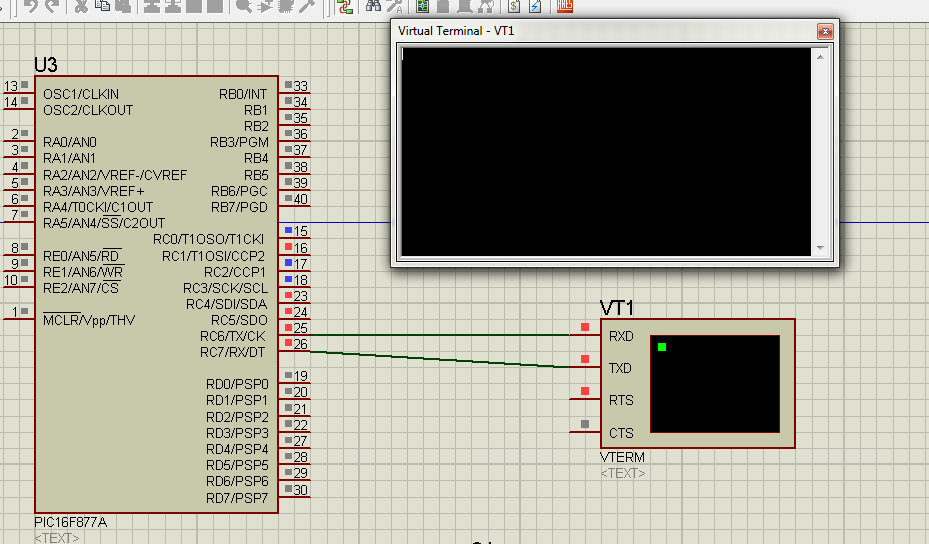The image size is (929, 544).
Task: Click the grey logic indicator at CTS pin
Action: point(585,424)
